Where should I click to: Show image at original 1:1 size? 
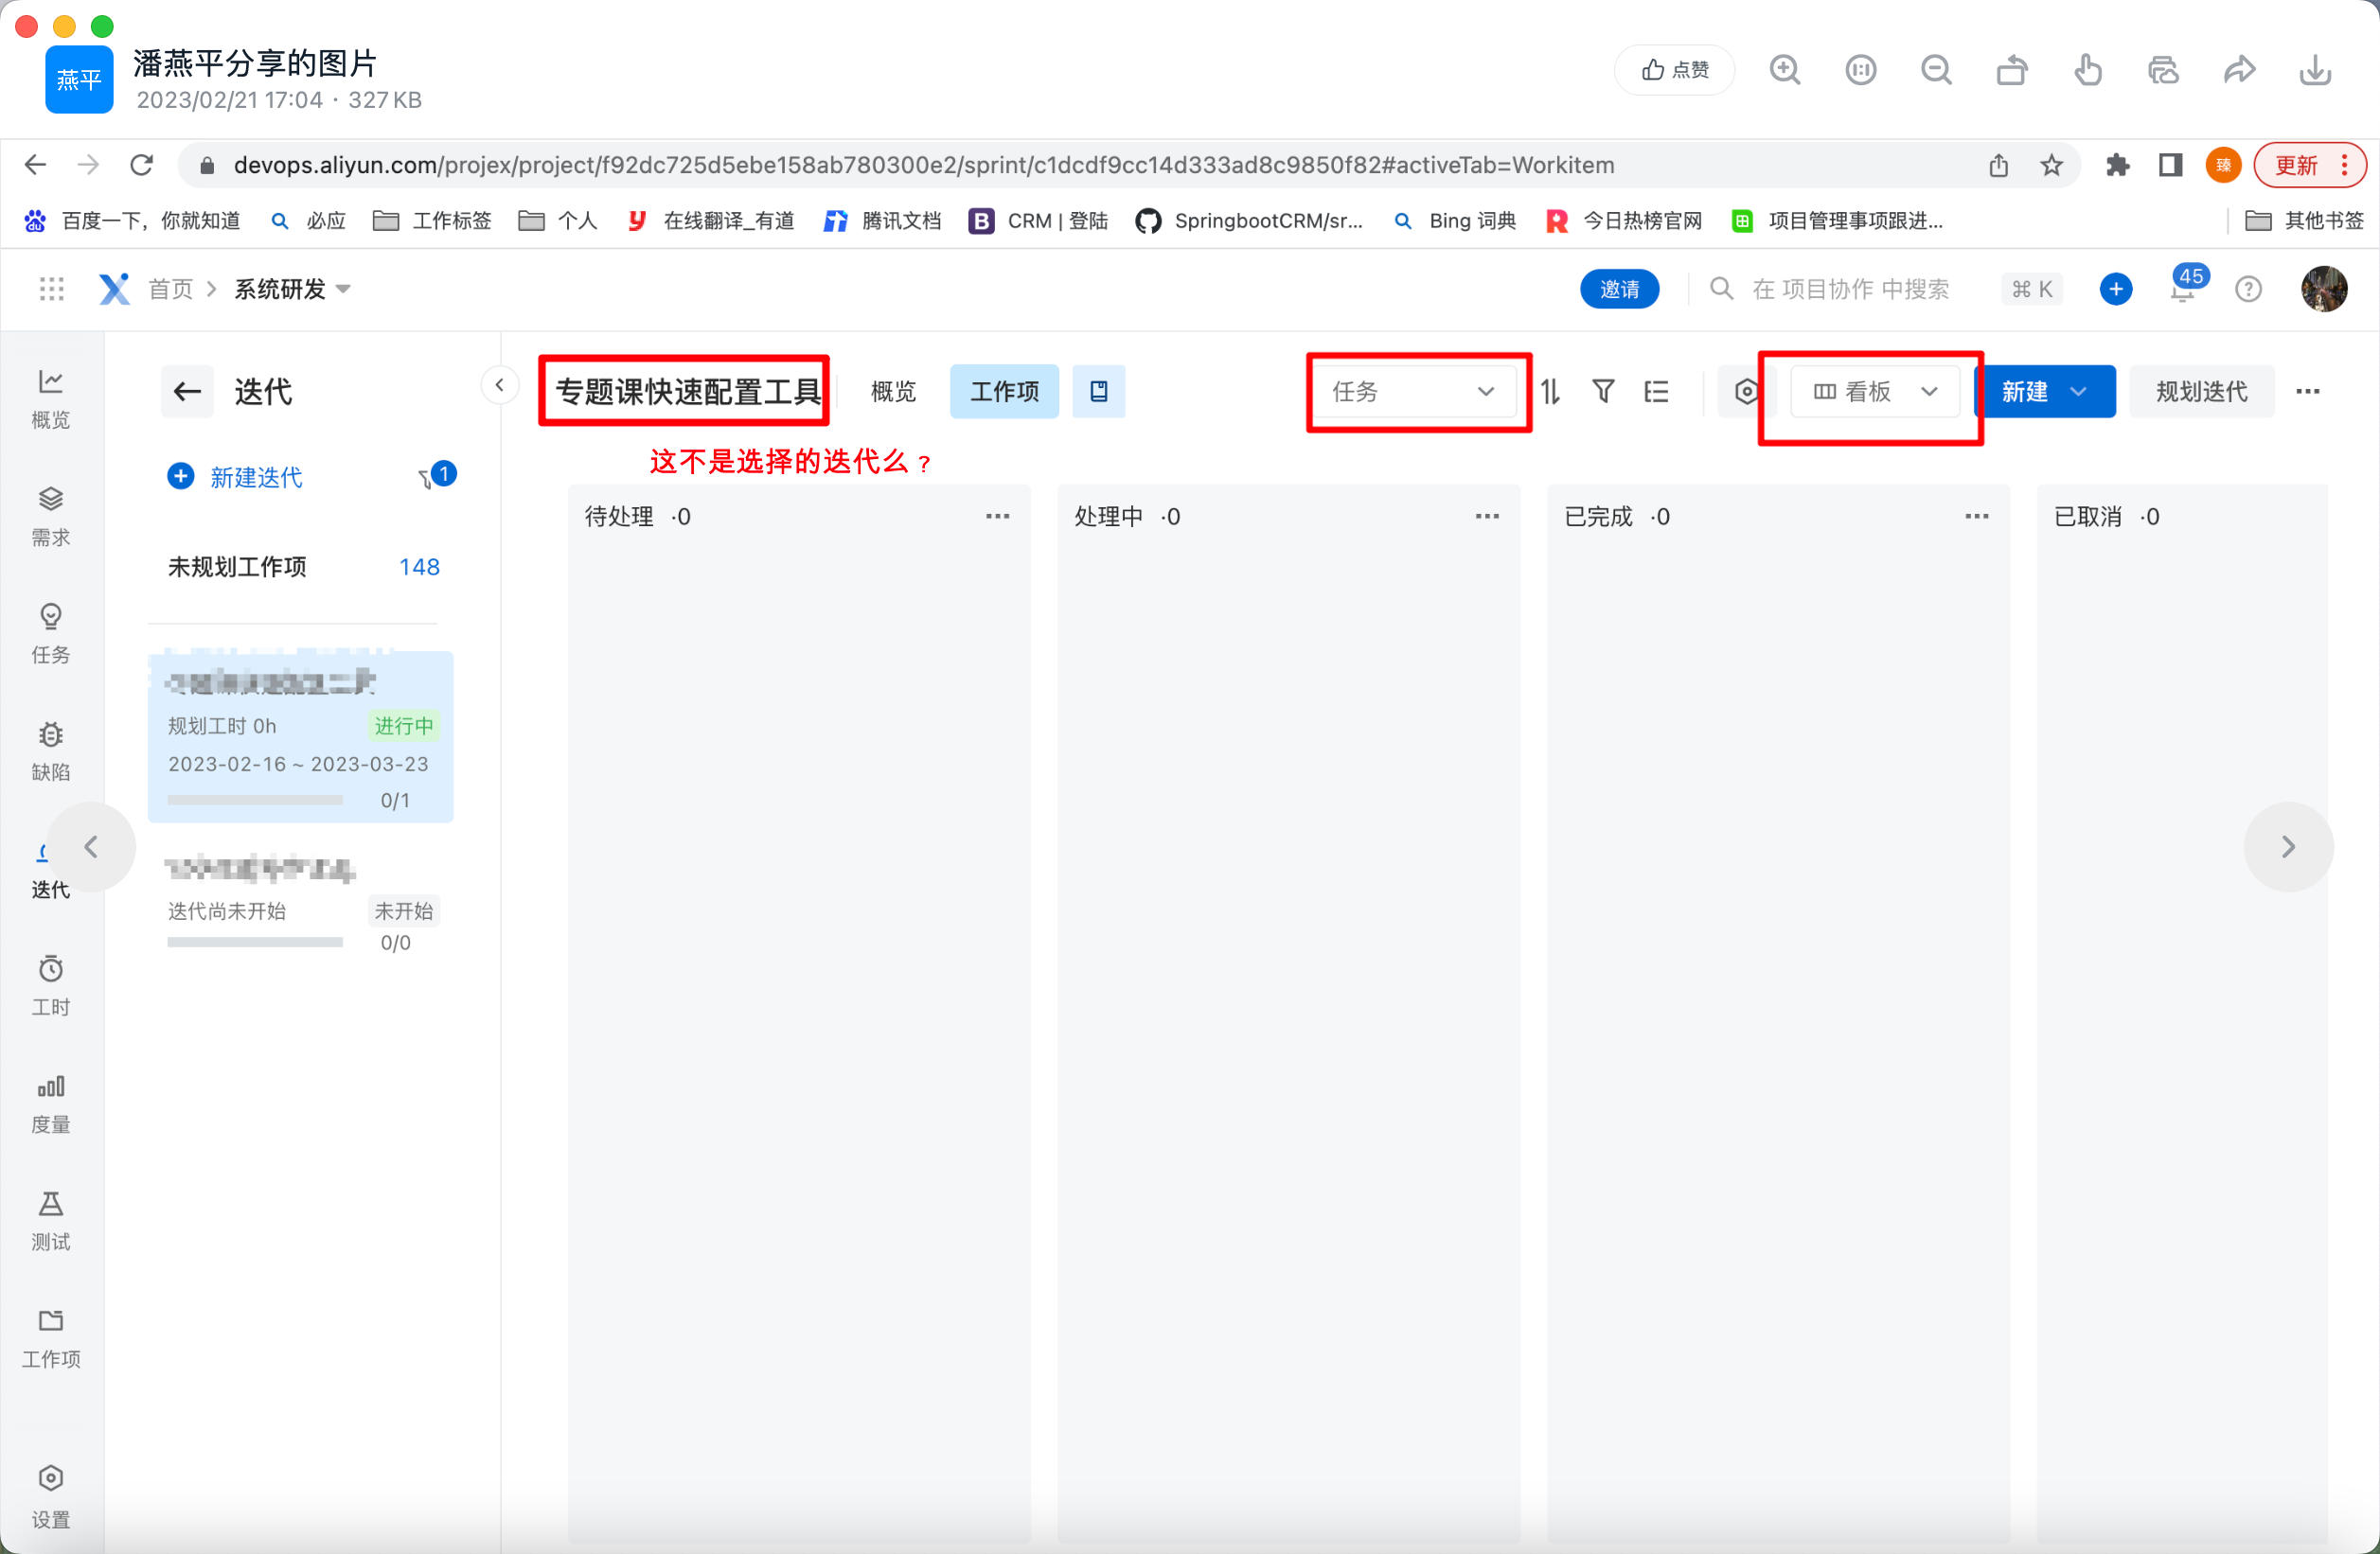coord(1860,70)
